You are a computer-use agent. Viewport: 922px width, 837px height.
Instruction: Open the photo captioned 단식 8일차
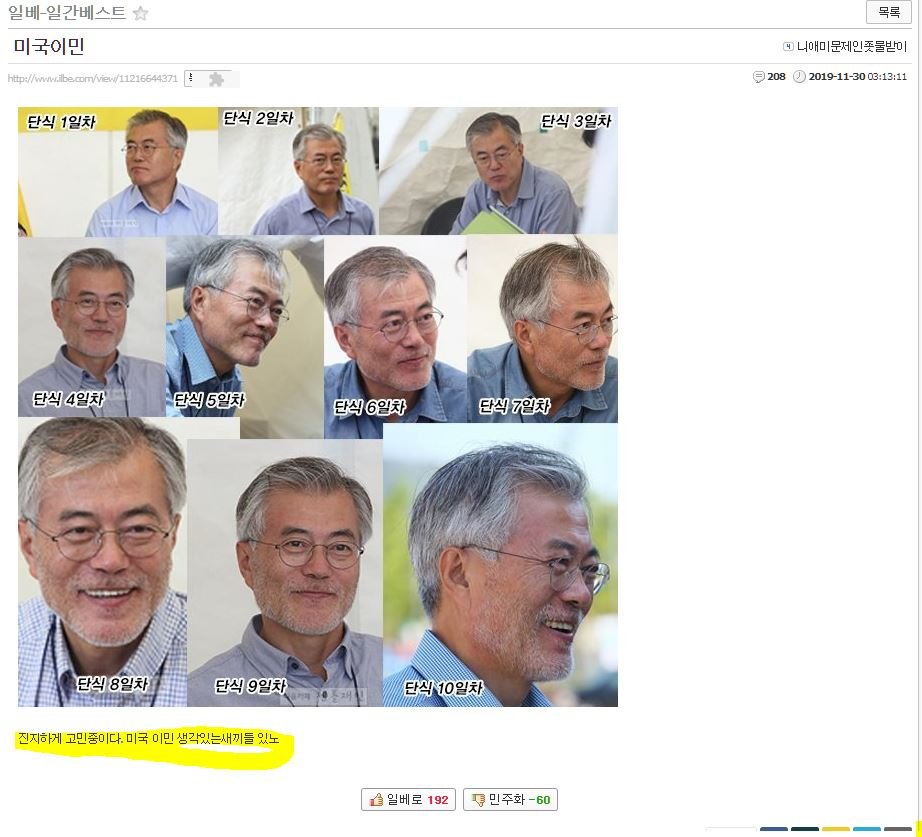click(102, 560)
